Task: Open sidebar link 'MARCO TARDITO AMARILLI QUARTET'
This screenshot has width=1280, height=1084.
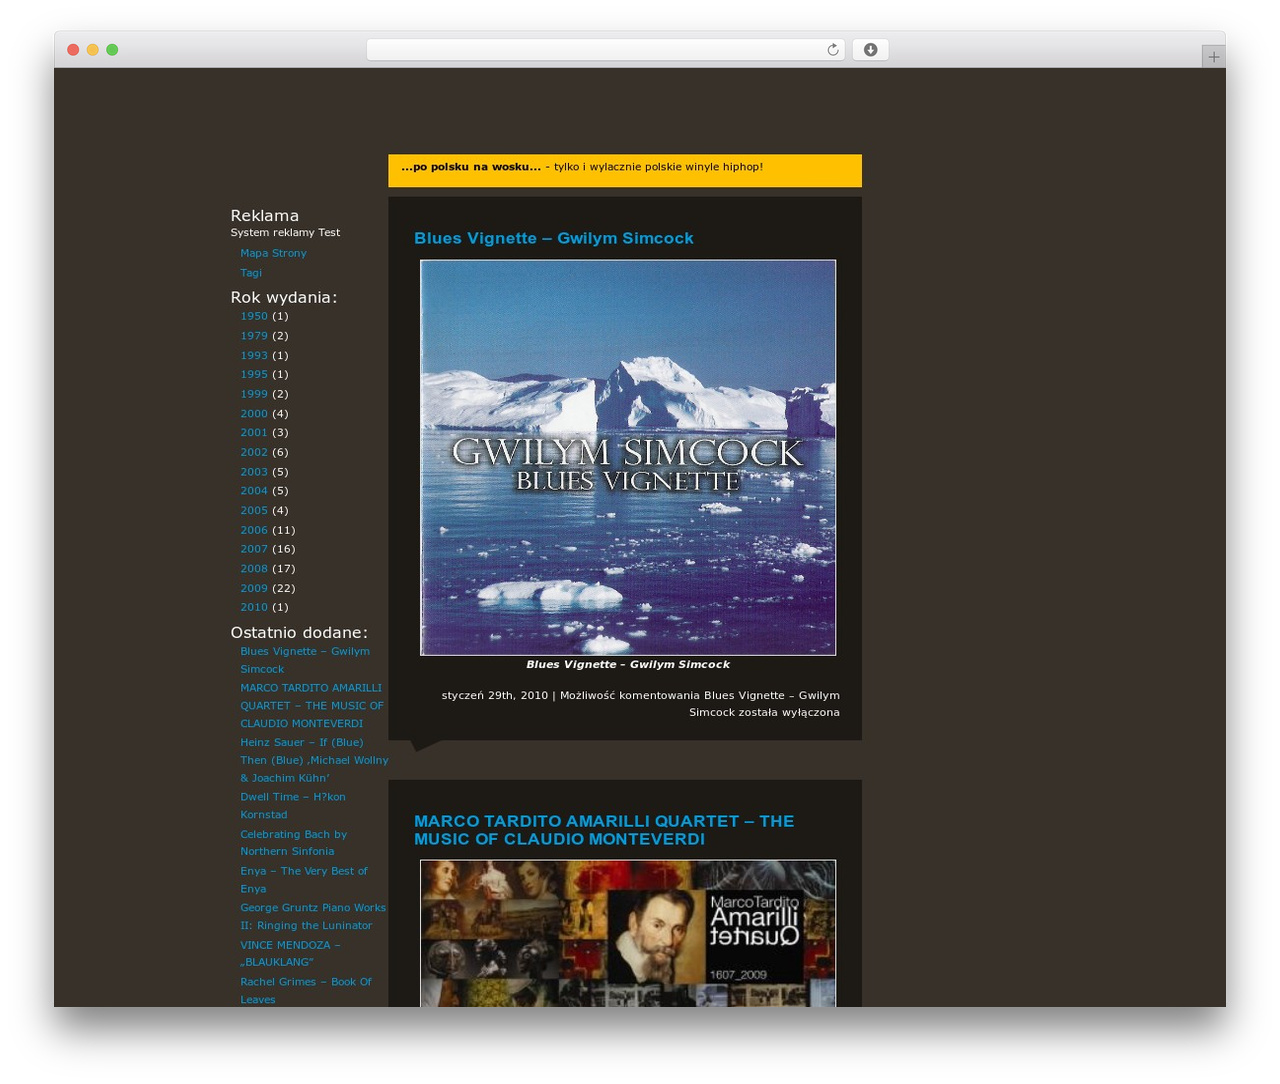Action: click(312, 706)
